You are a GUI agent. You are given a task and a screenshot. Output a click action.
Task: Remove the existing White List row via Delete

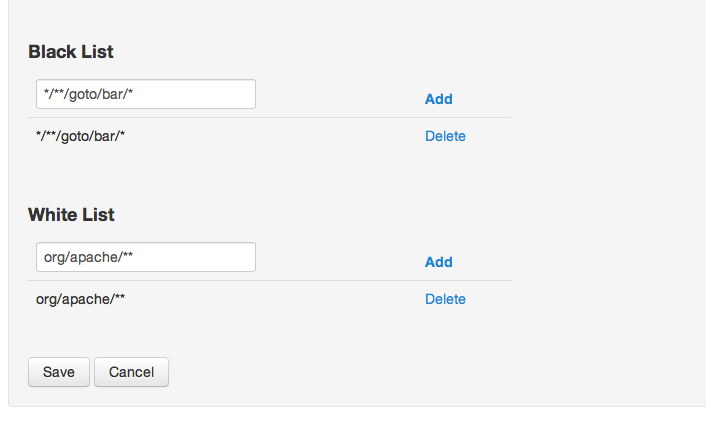(445, 299)
